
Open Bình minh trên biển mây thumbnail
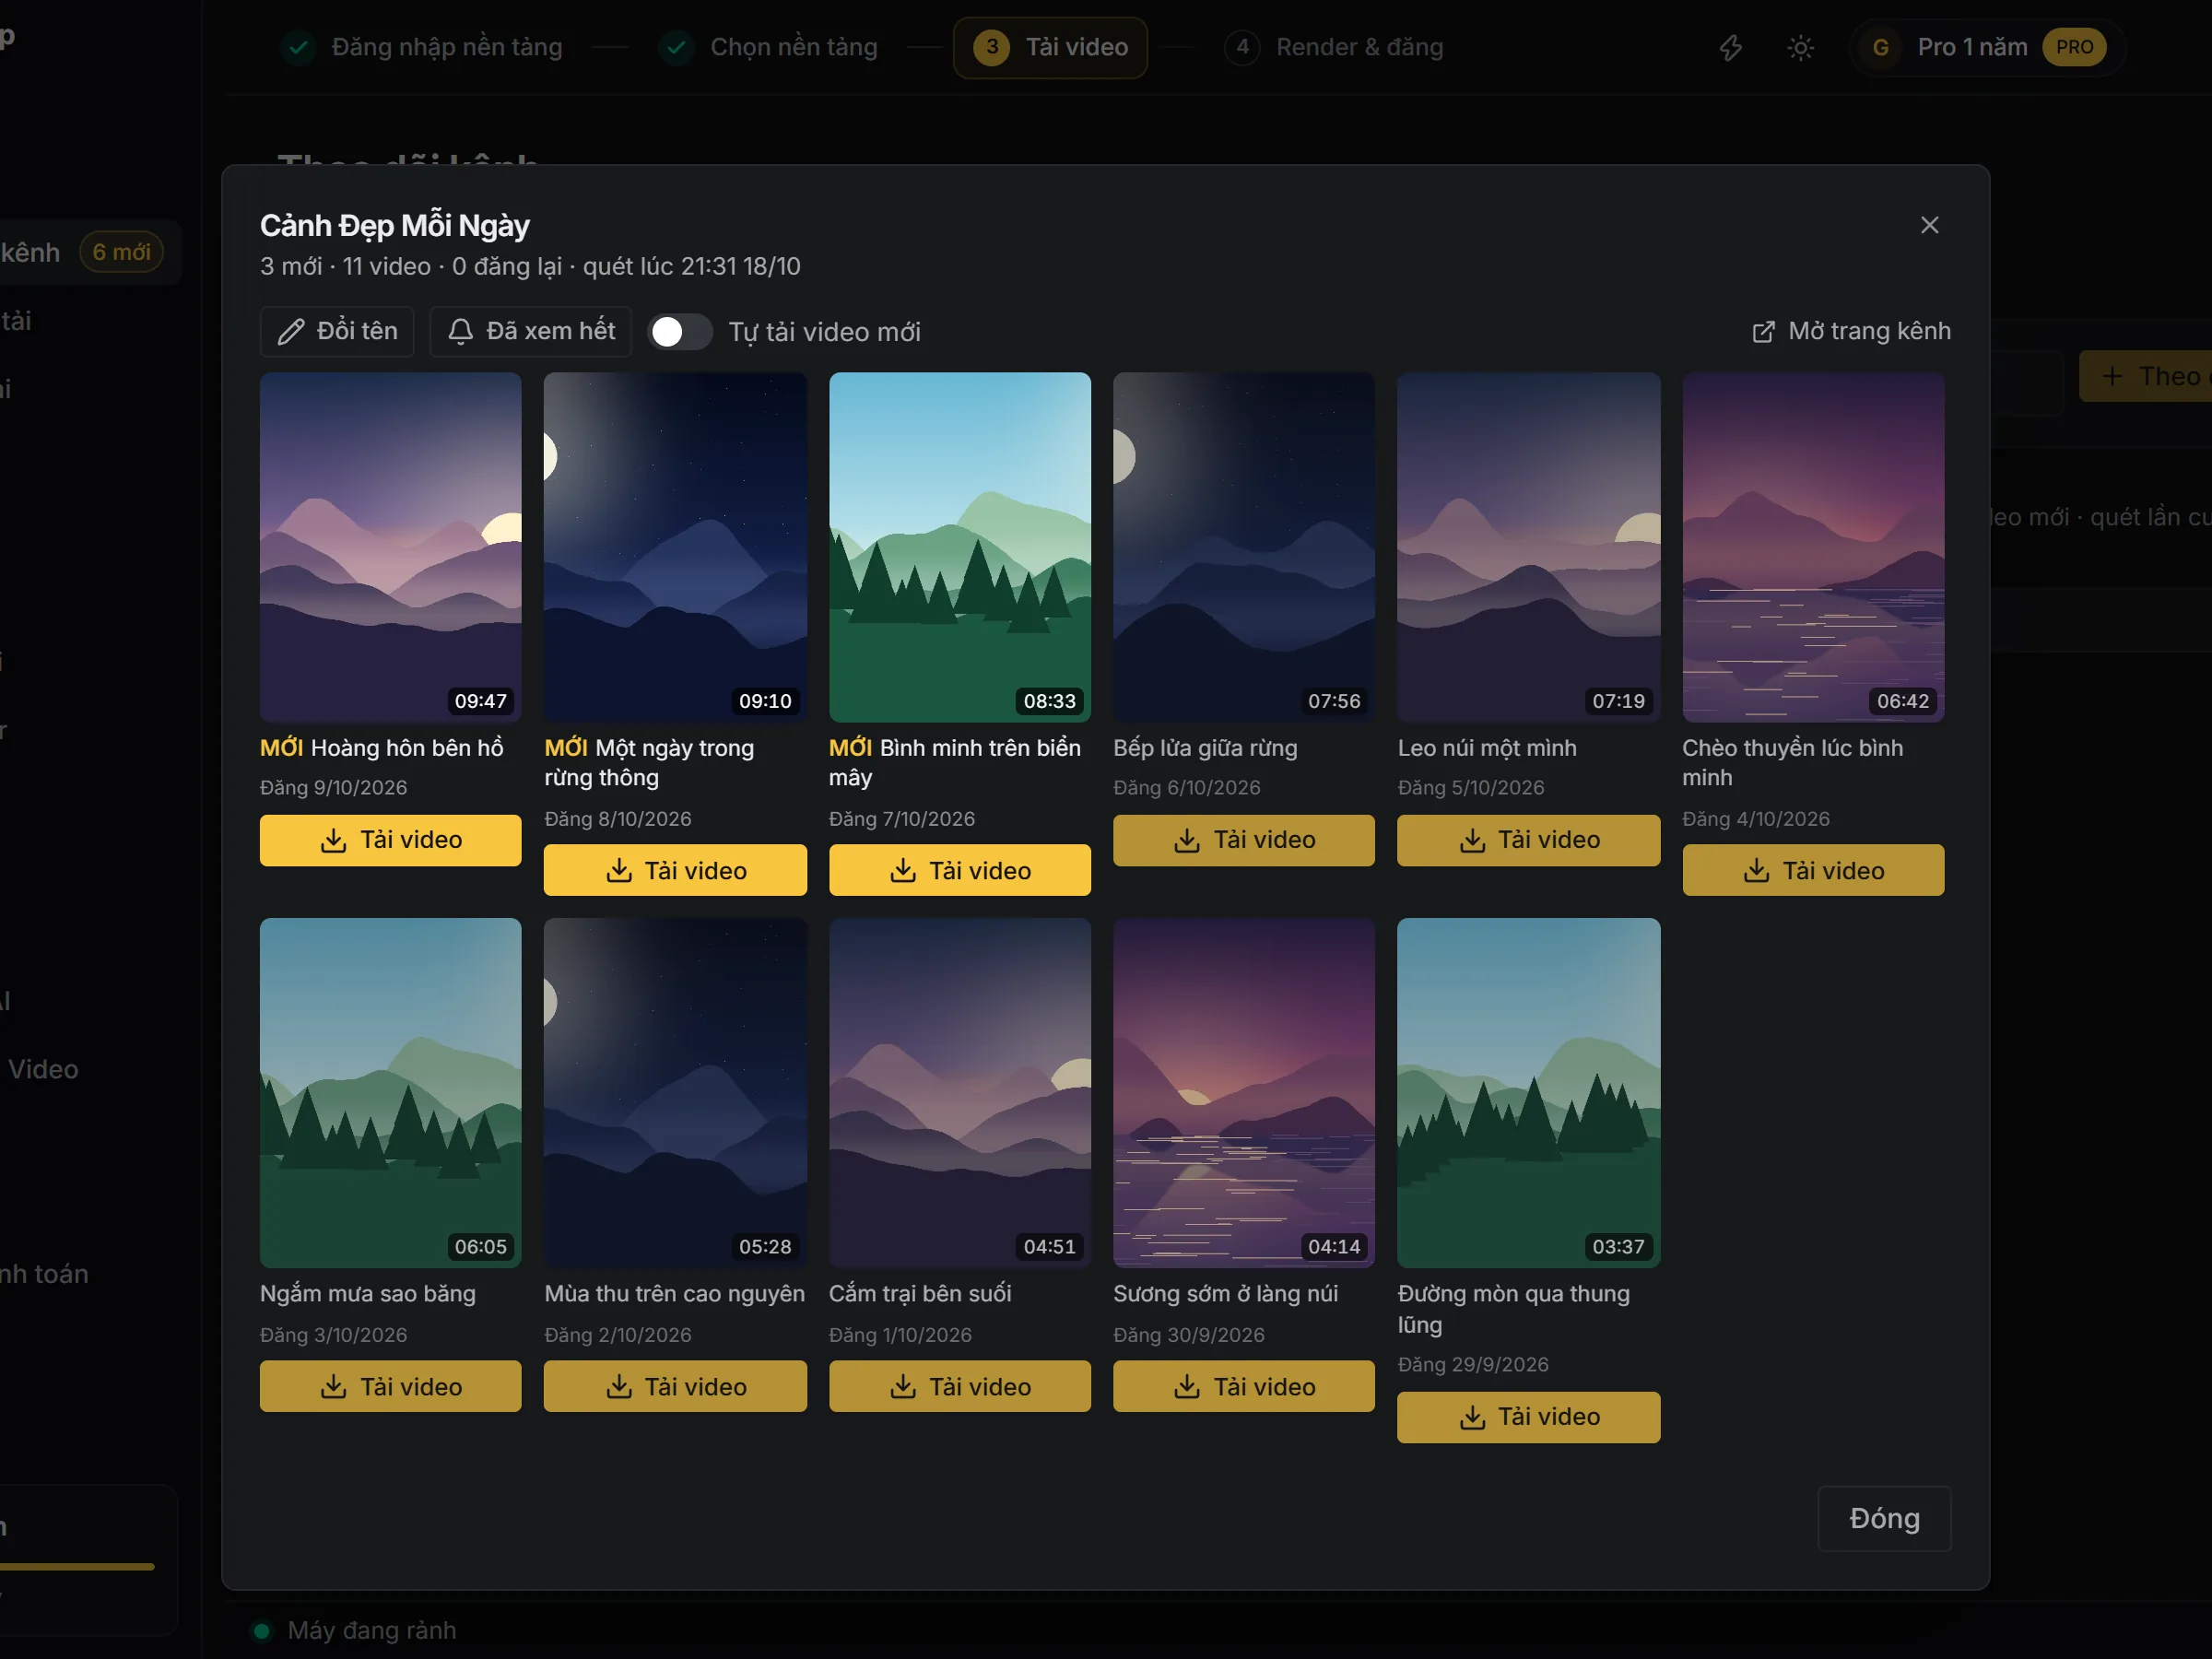click(959, 547)
